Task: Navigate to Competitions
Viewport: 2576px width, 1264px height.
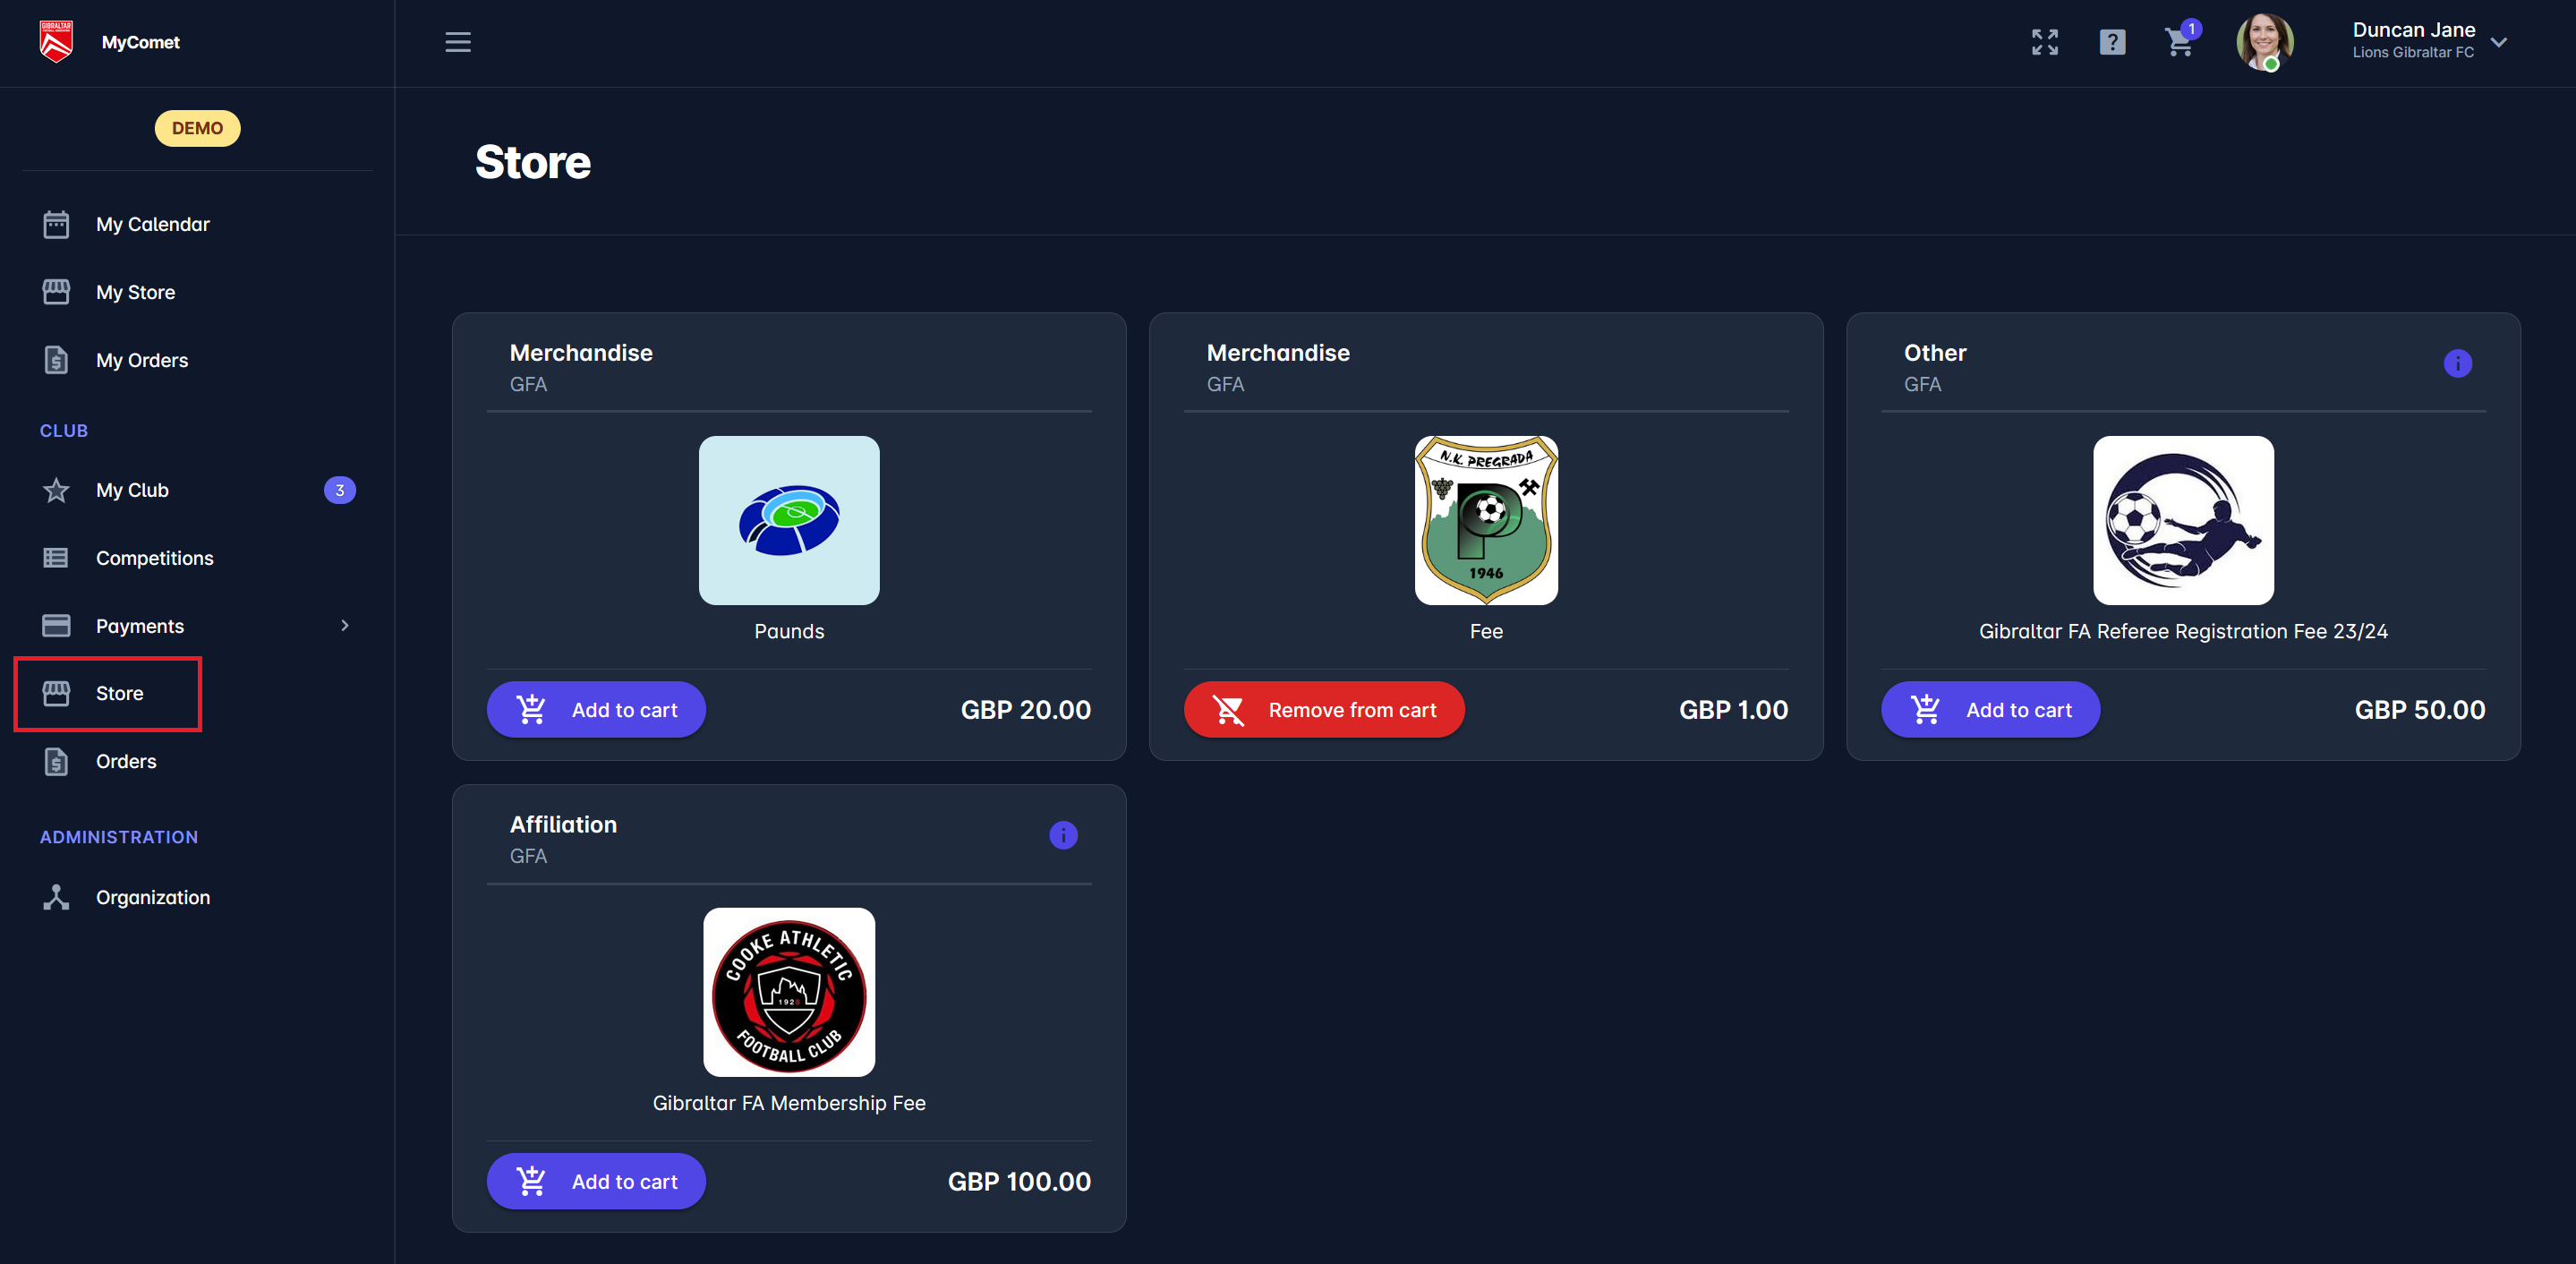Action: (154, 558)
